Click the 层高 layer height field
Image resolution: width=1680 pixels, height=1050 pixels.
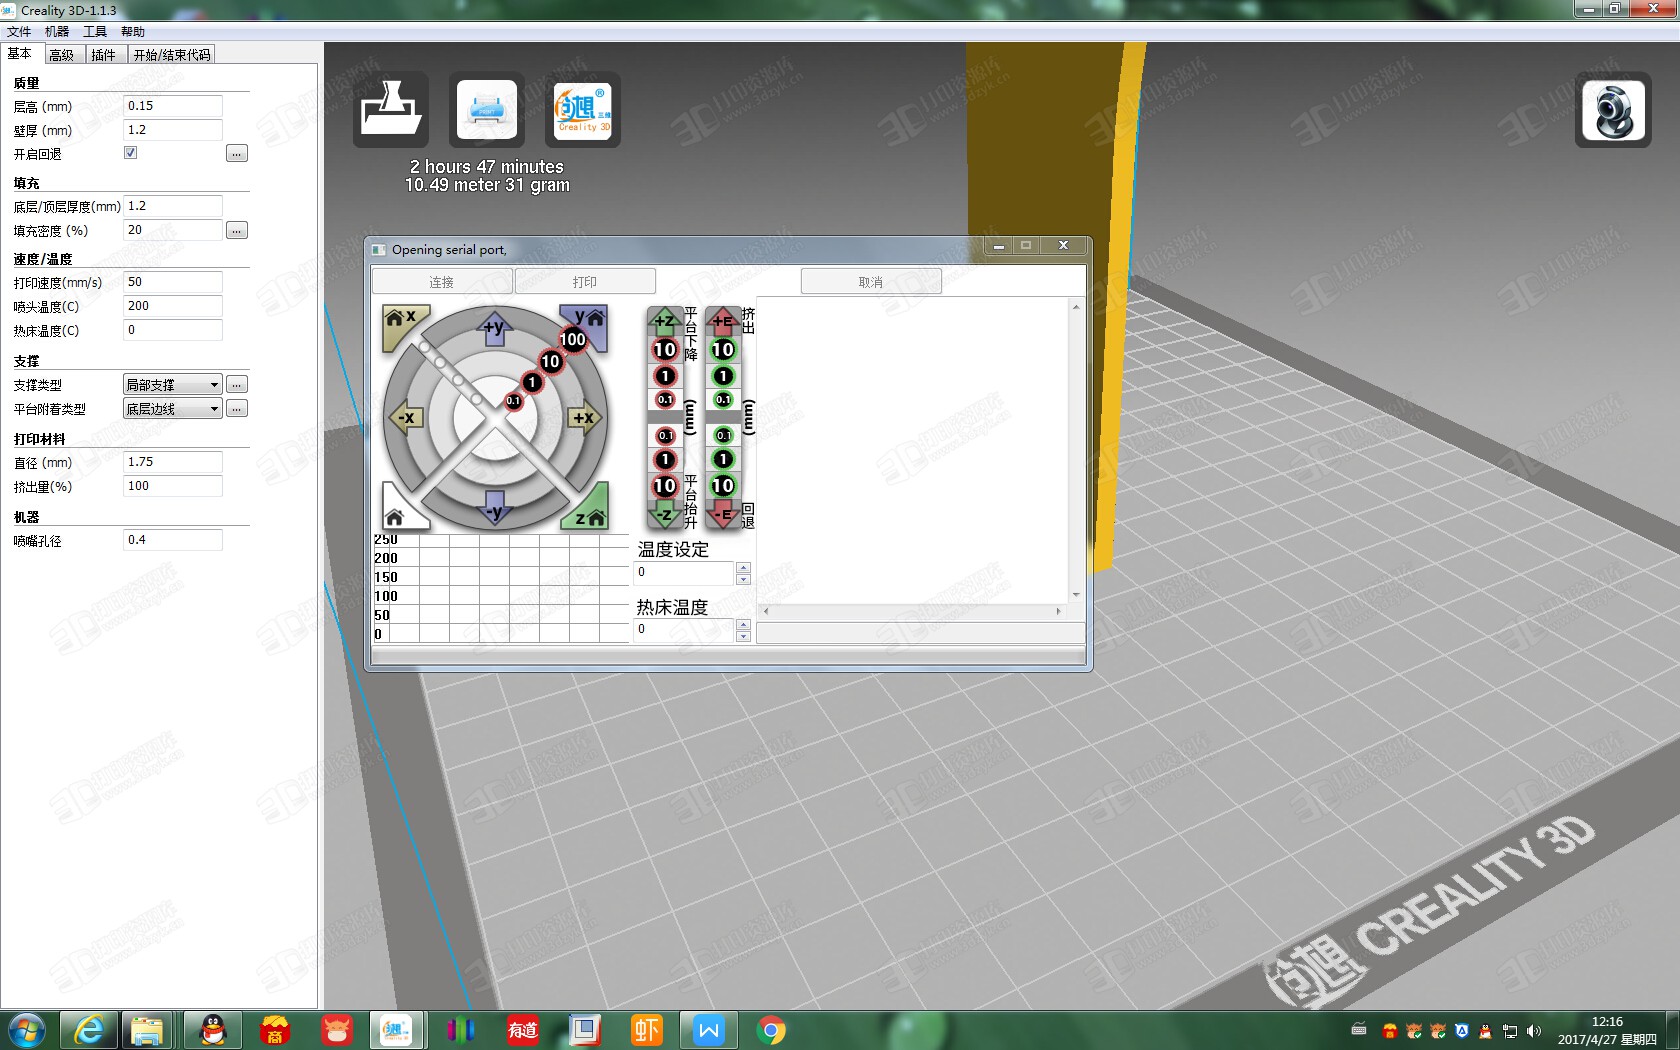pyautogui.click(x=173, y=106)
